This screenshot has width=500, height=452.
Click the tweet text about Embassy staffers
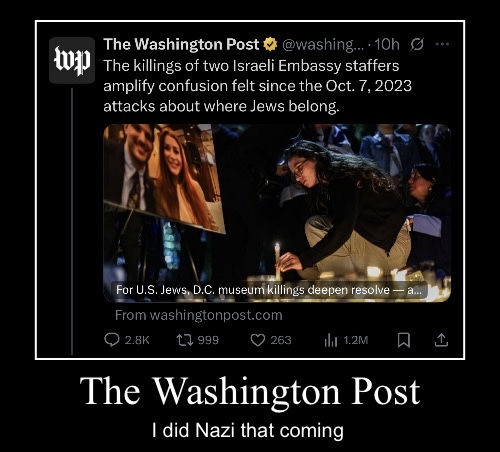257,86
